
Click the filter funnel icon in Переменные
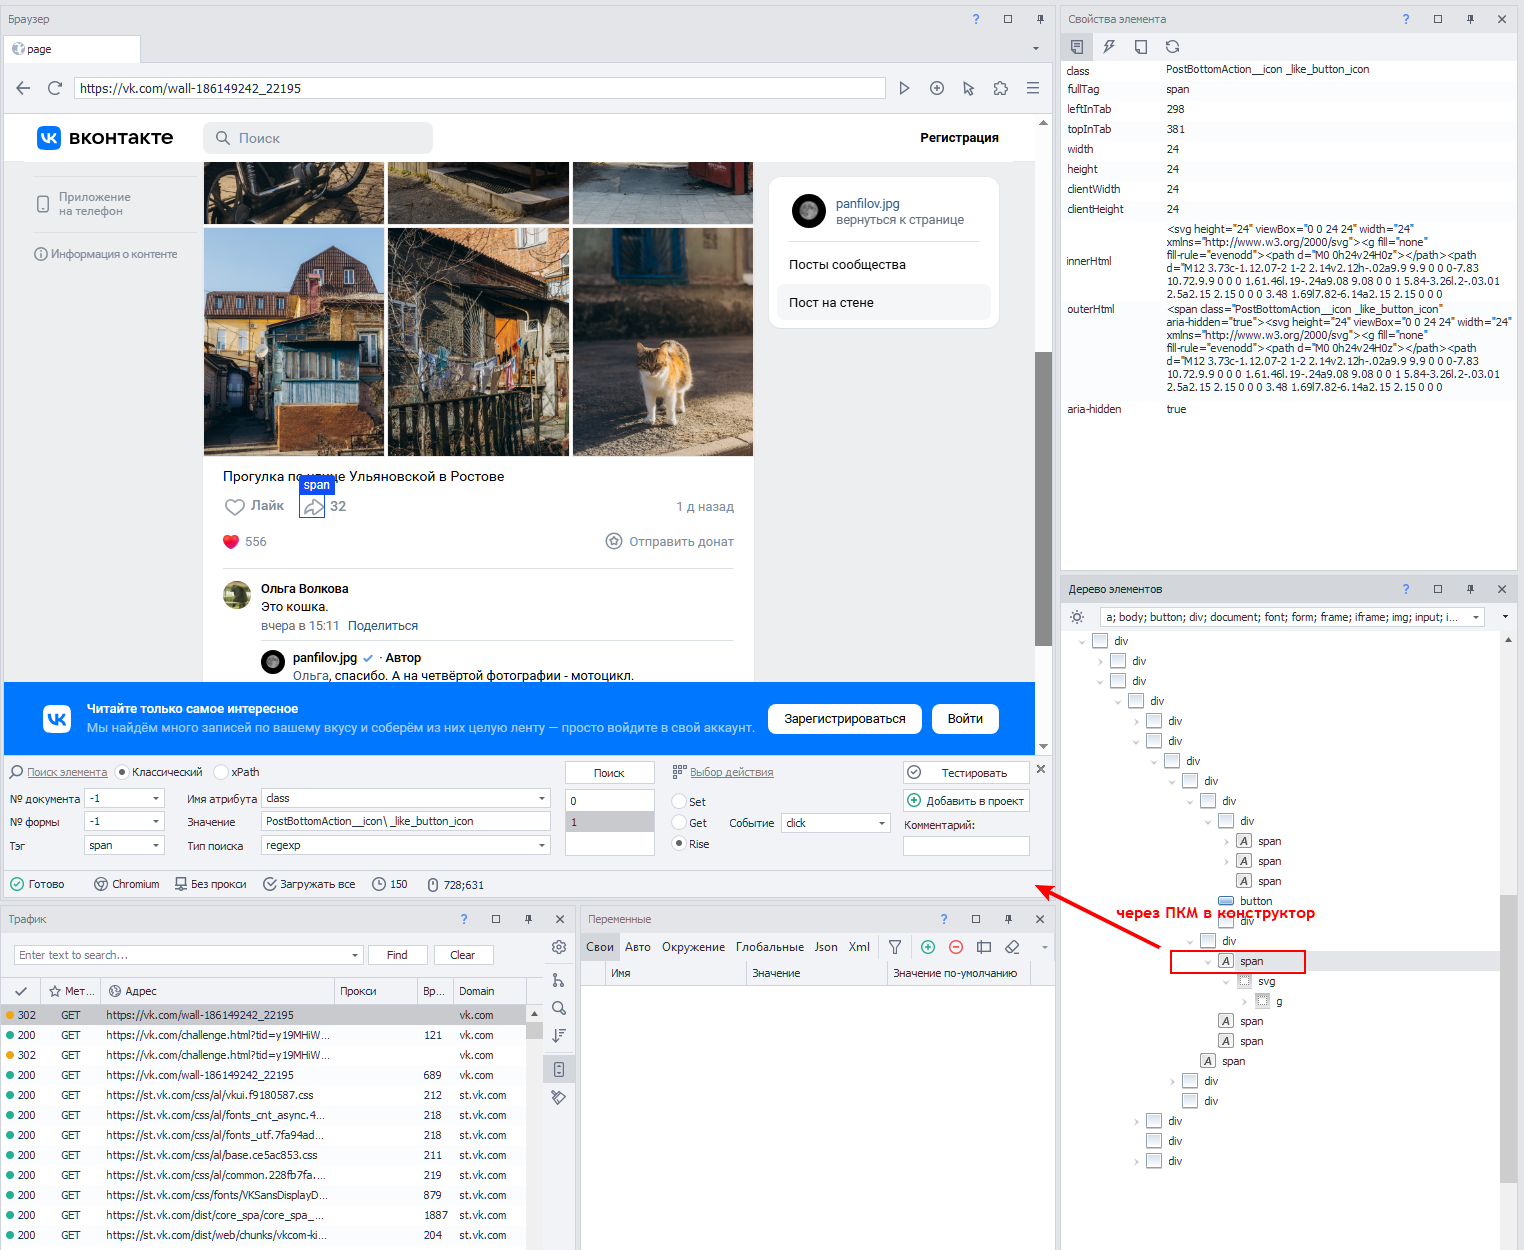coord(895,947)
